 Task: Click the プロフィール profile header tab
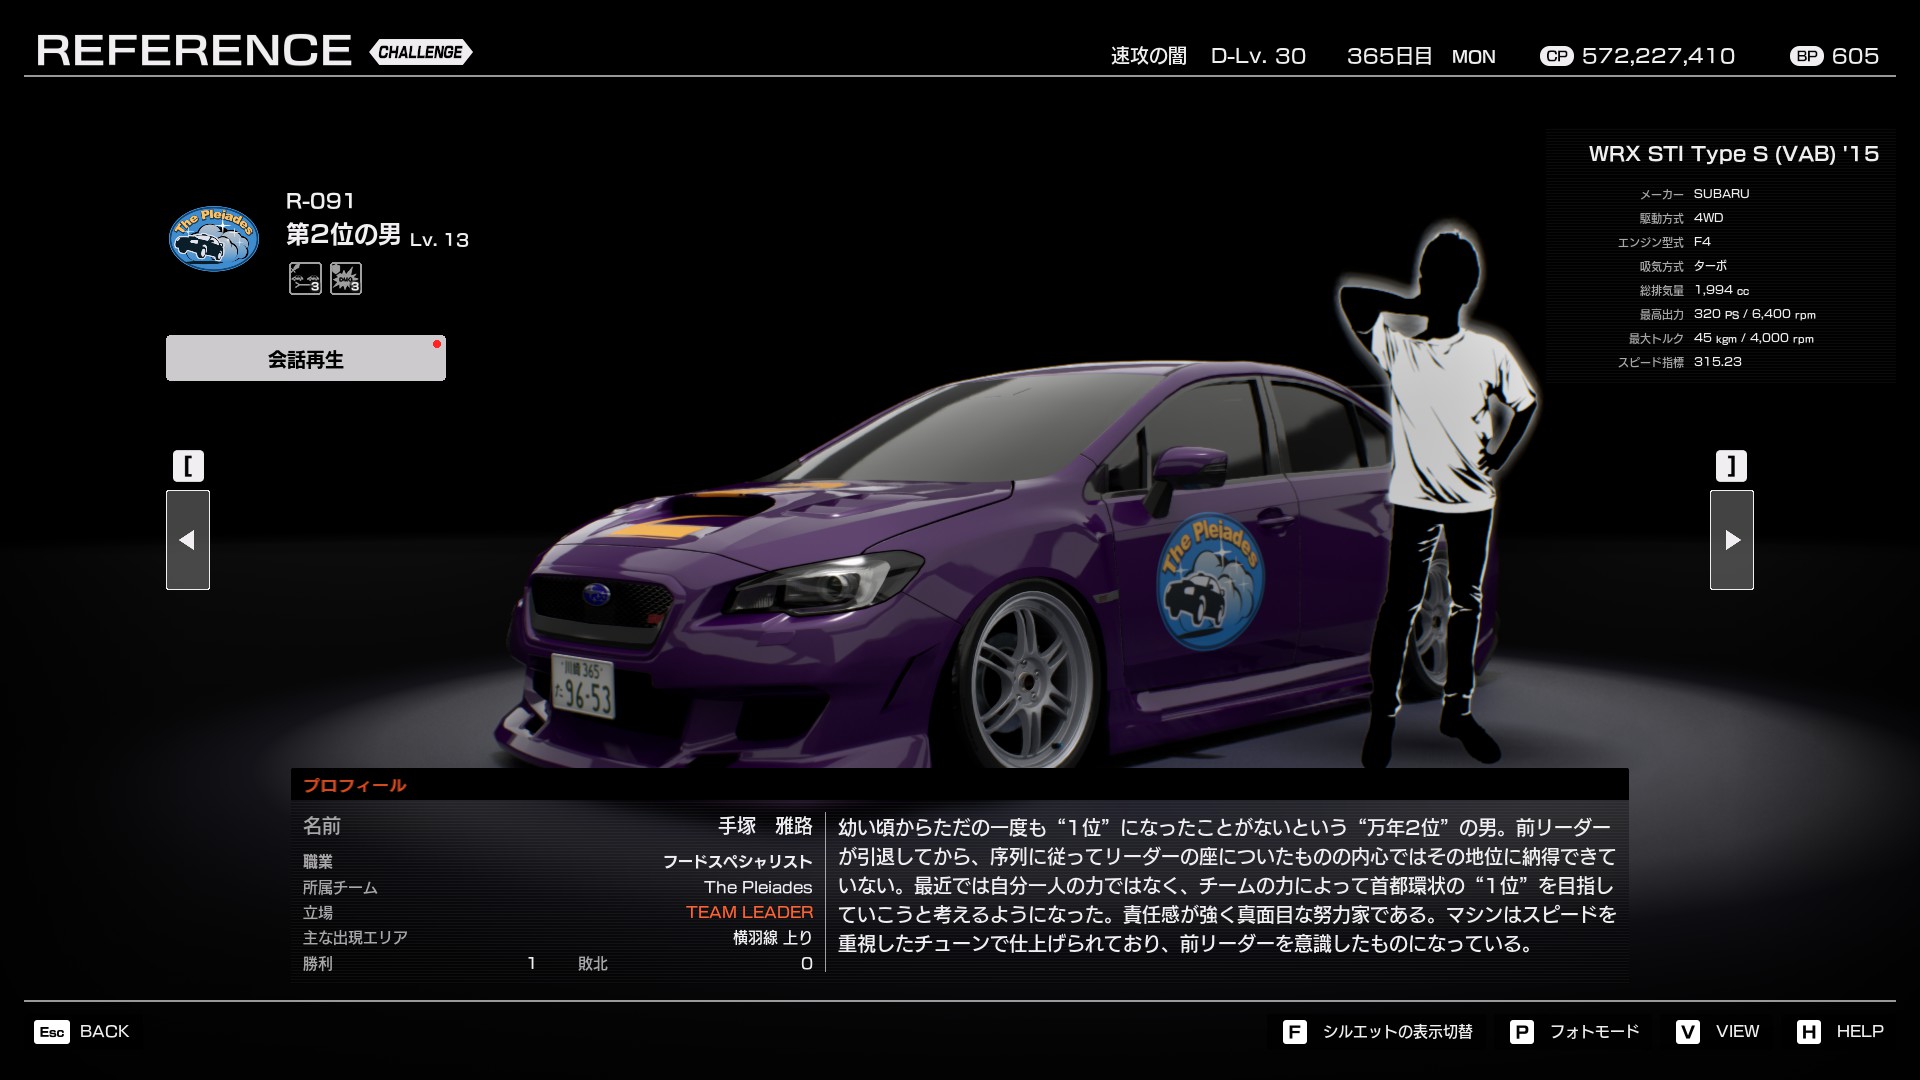click(x=355, y=785)
